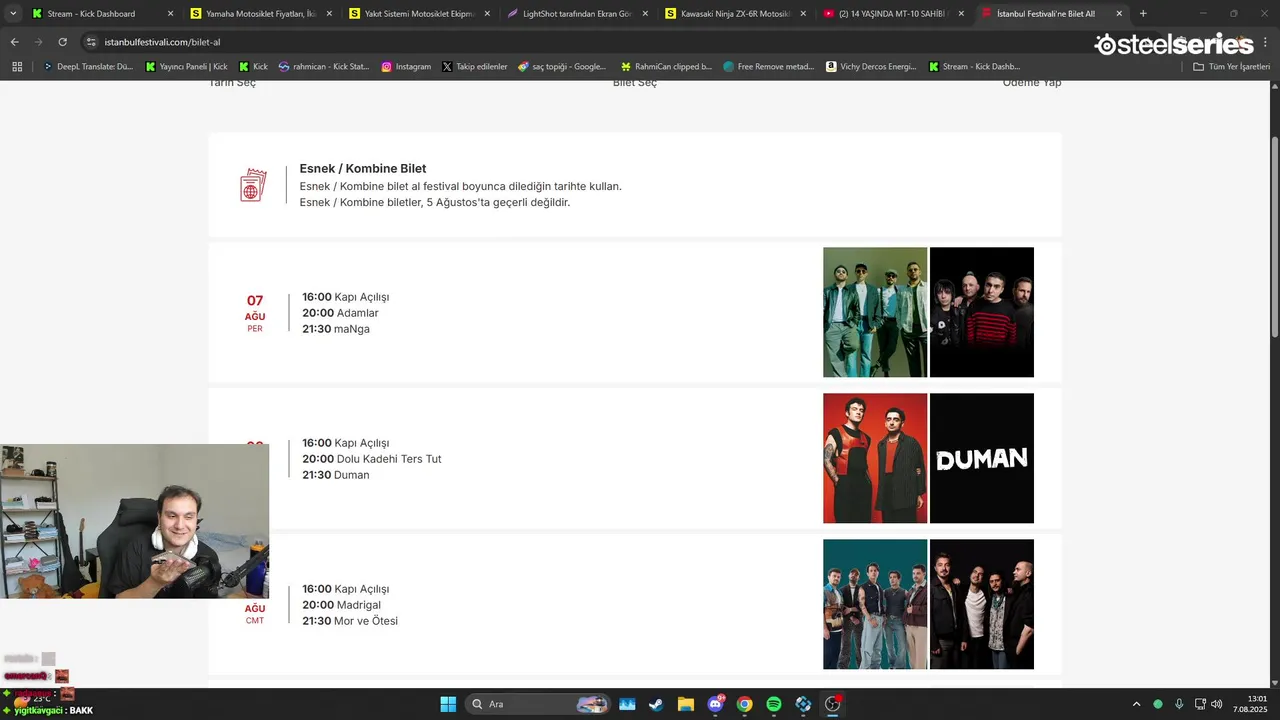The image size is (1280, 720).
Task: Open the RahmiCan clipped bookmark
Action: 666,67
